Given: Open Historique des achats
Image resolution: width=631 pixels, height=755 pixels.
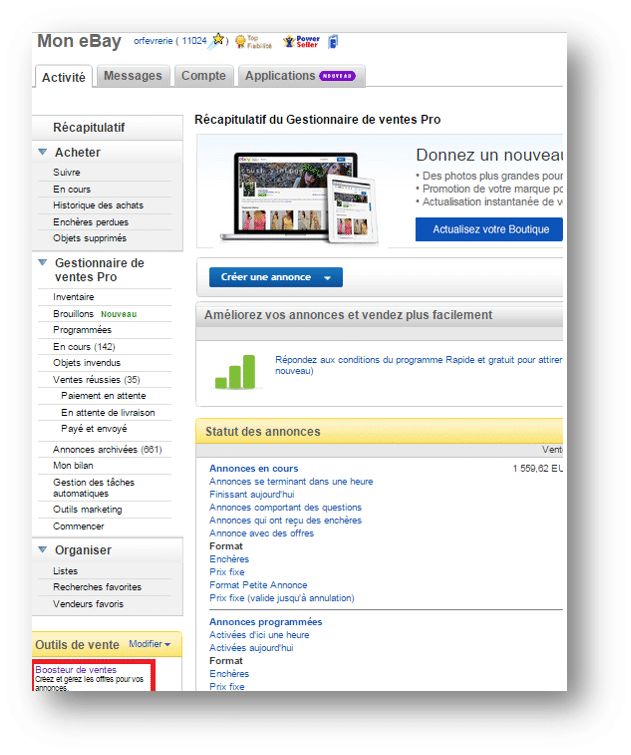Looking at the screenshot, I should pyautogui.click(x=98, y=206).
